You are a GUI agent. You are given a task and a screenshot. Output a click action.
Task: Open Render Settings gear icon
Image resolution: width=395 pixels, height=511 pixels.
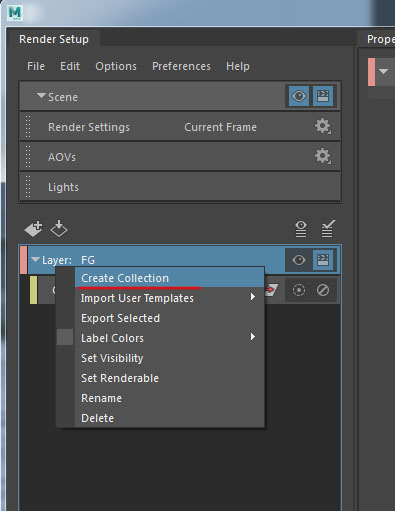pyautogui.click(x=323, y=126)
